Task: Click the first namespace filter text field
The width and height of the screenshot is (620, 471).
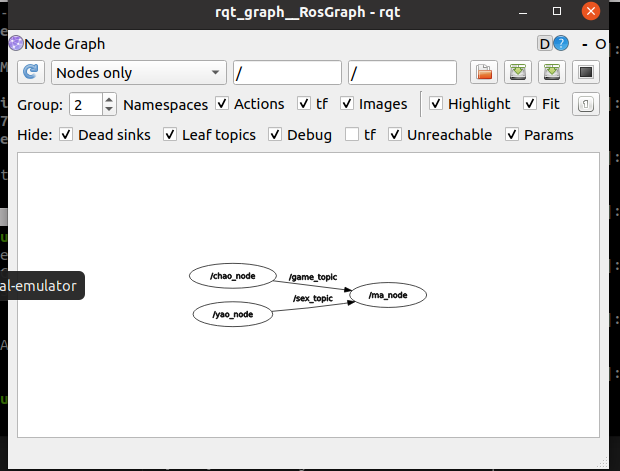Action: pyautogui.click(x=287, y=73)
